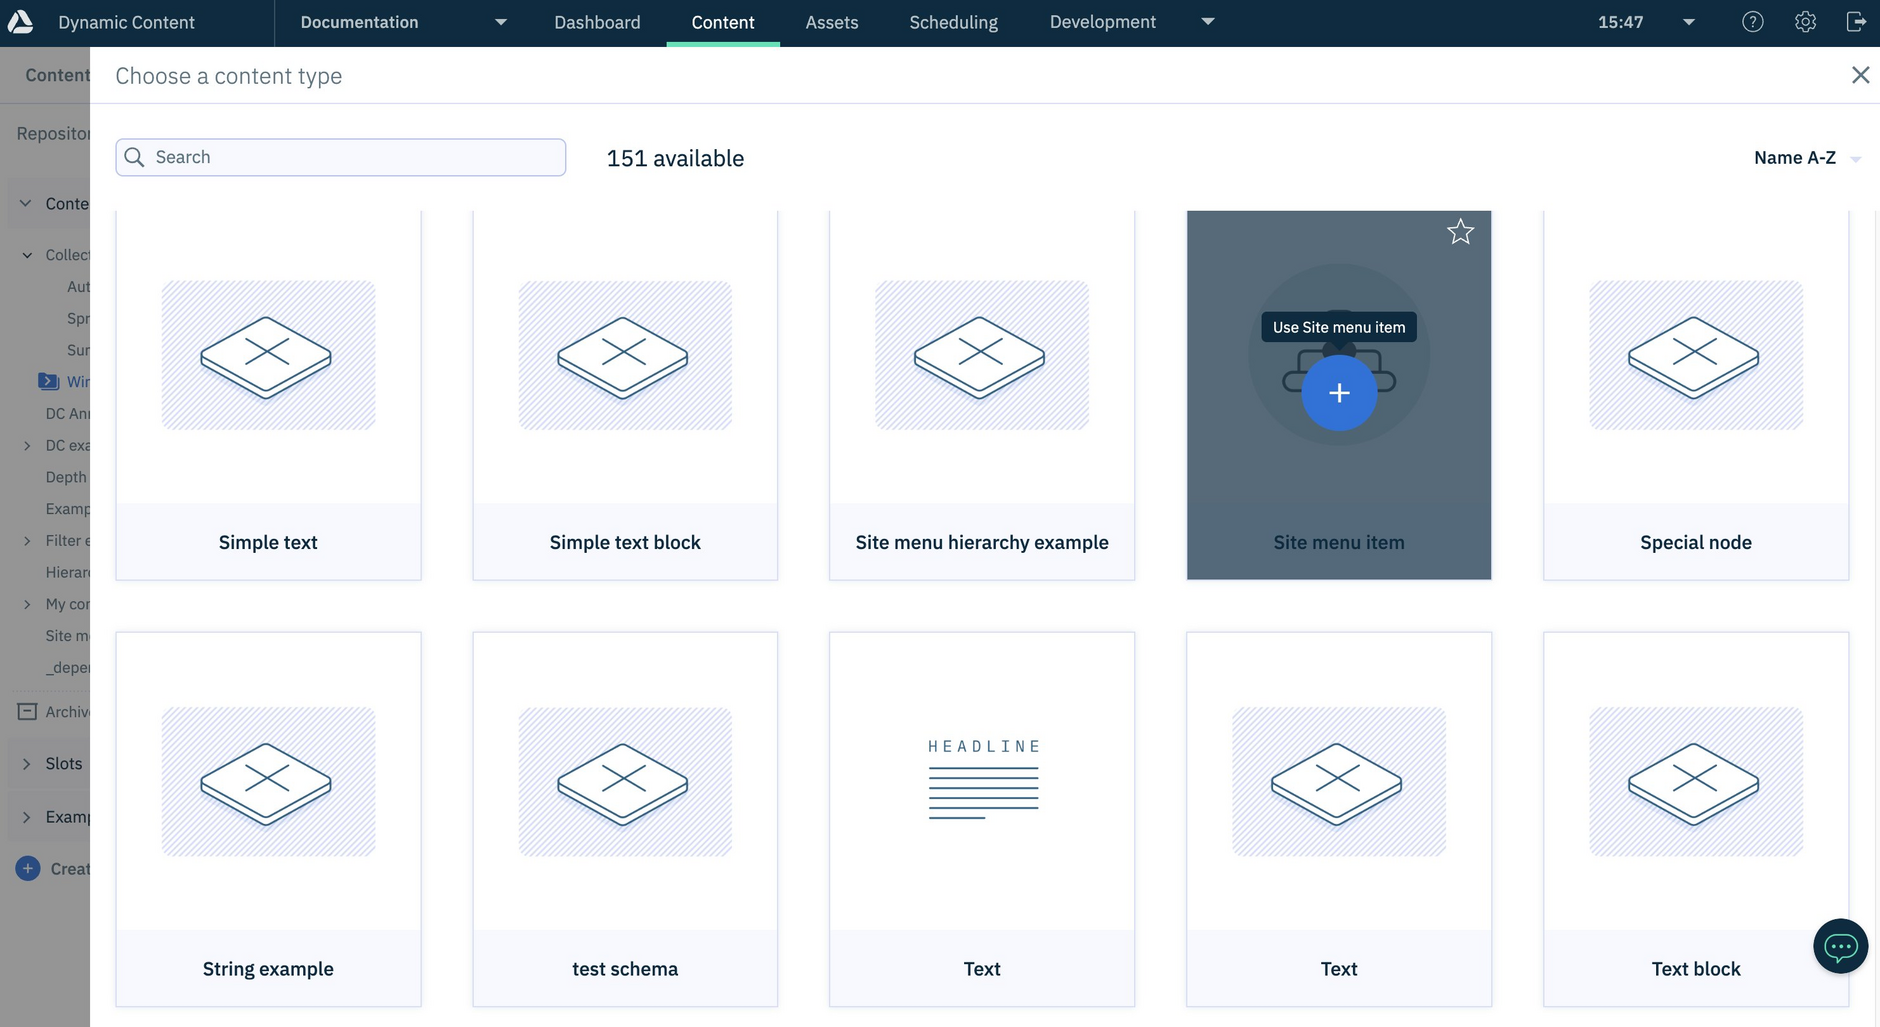Open the chat support bubble
The image size is (1880, 1027).
[1840, 946]
